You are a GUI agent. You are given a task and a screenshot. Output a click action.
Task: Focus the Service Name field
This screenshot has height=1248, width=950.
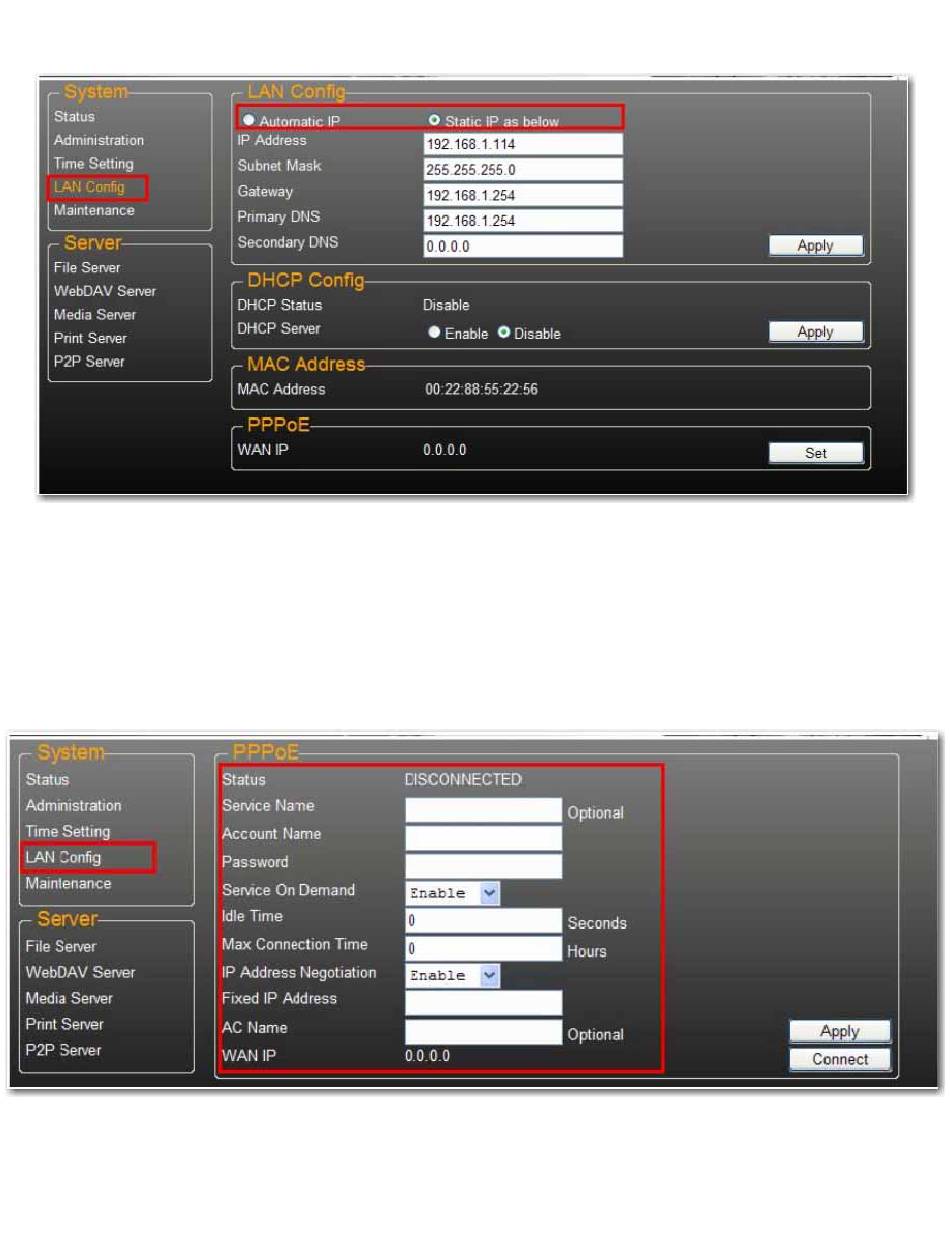(484, 810)
